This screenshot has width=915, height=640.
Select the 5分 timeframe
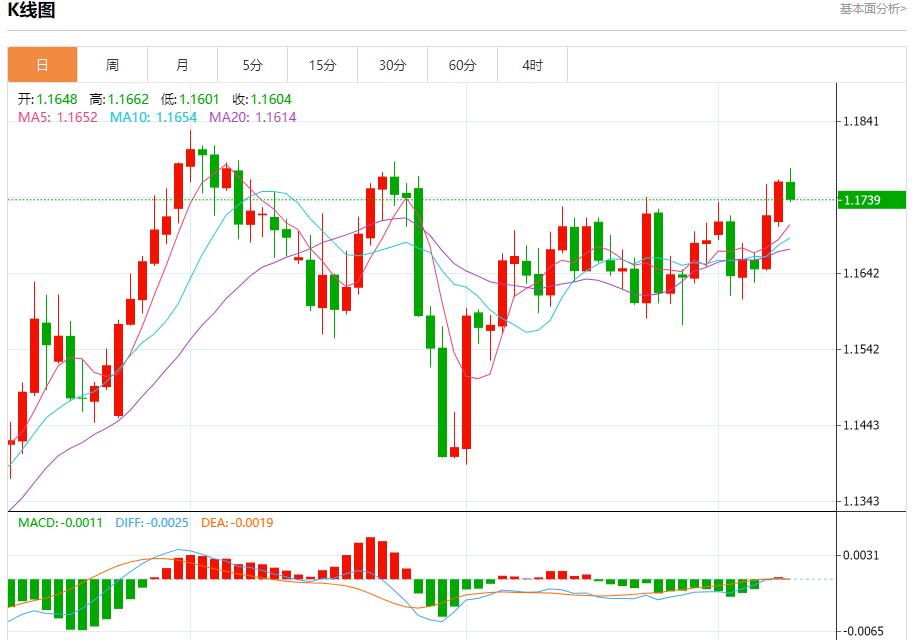pos(251,64)
